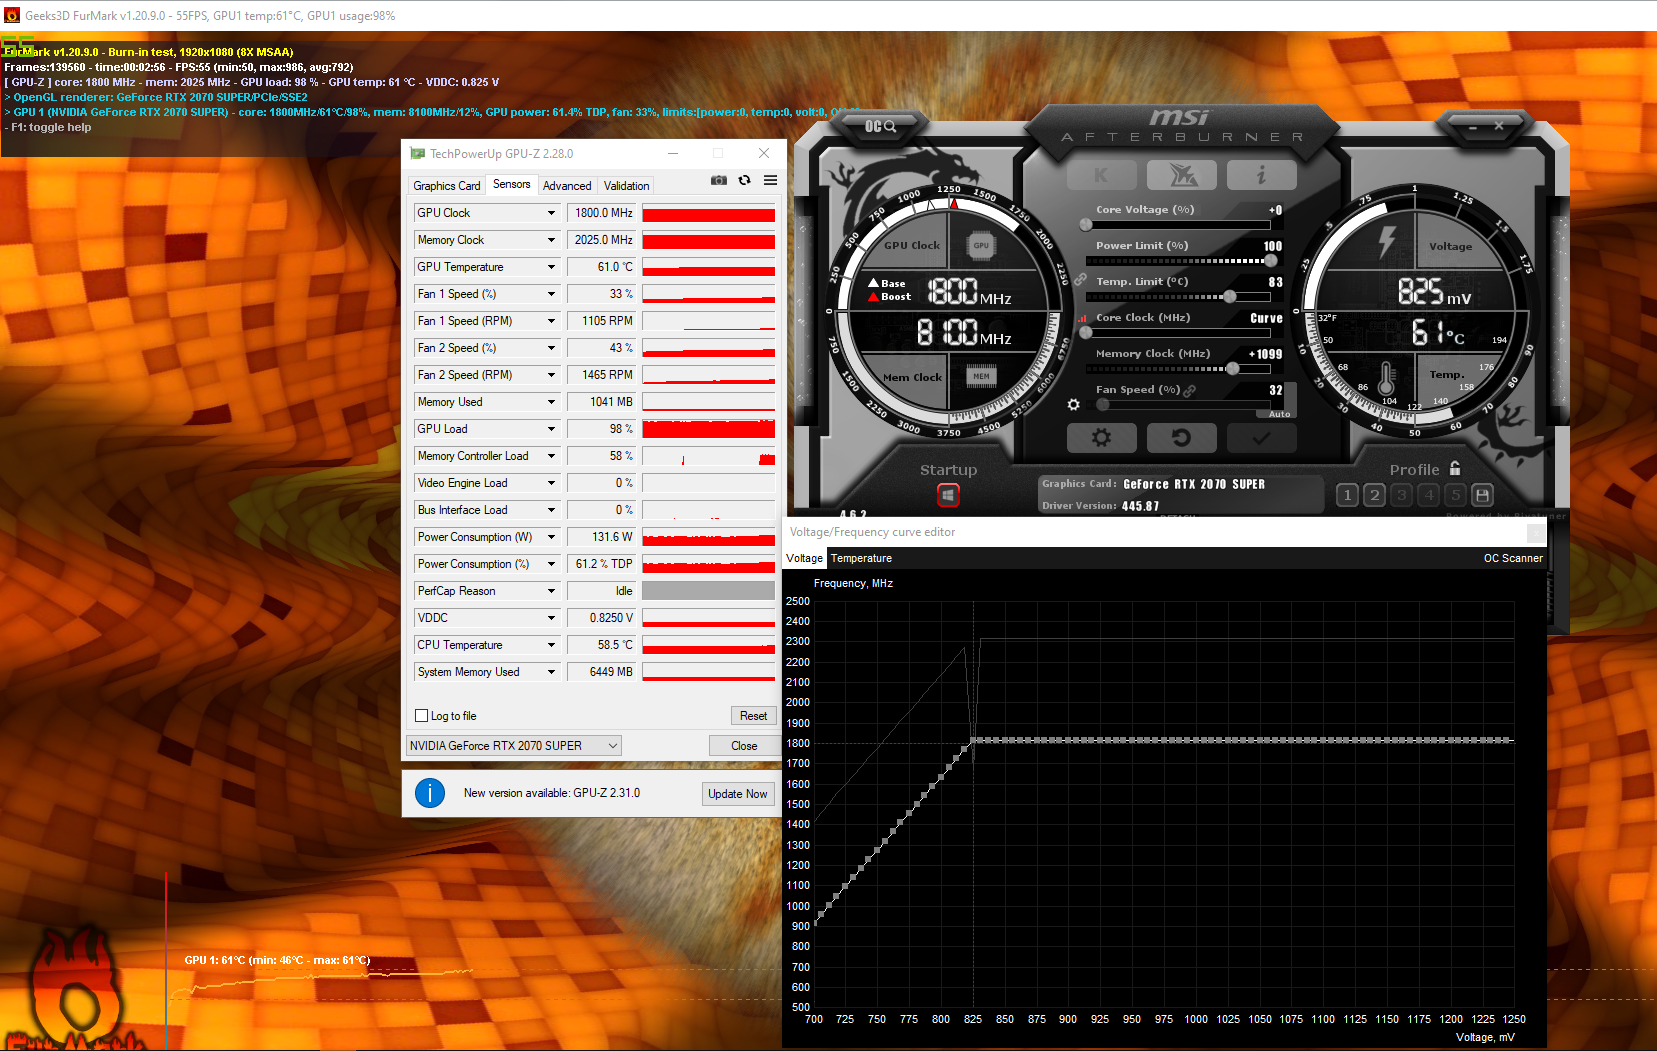The image size is (1657, 1051).
Task: Open the NVIDIA GeForce RTX 2070 SUPER selector
Action: tap(513, 745)
